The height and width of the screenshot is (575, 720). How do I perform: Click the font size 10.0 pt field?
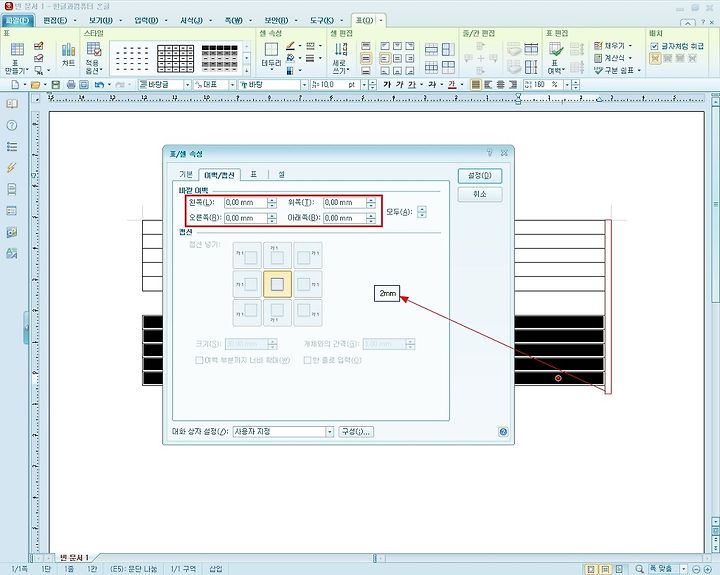pos(336,85)
